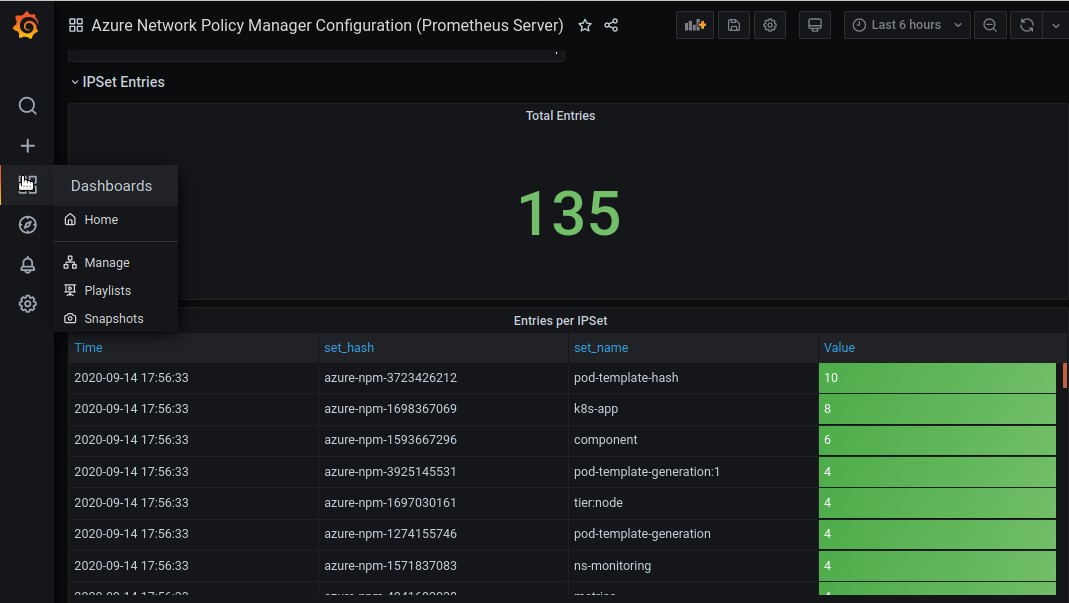Toggle cycle view mode monitor icon
1069x603 pixels.
click(x=815, y=25)
